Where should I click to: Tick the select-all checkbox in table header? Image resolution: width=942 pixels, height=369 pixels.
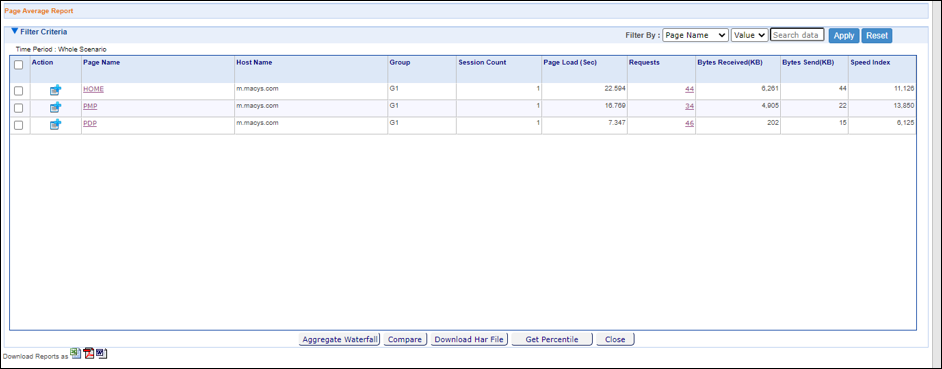(x=19, y=65)
